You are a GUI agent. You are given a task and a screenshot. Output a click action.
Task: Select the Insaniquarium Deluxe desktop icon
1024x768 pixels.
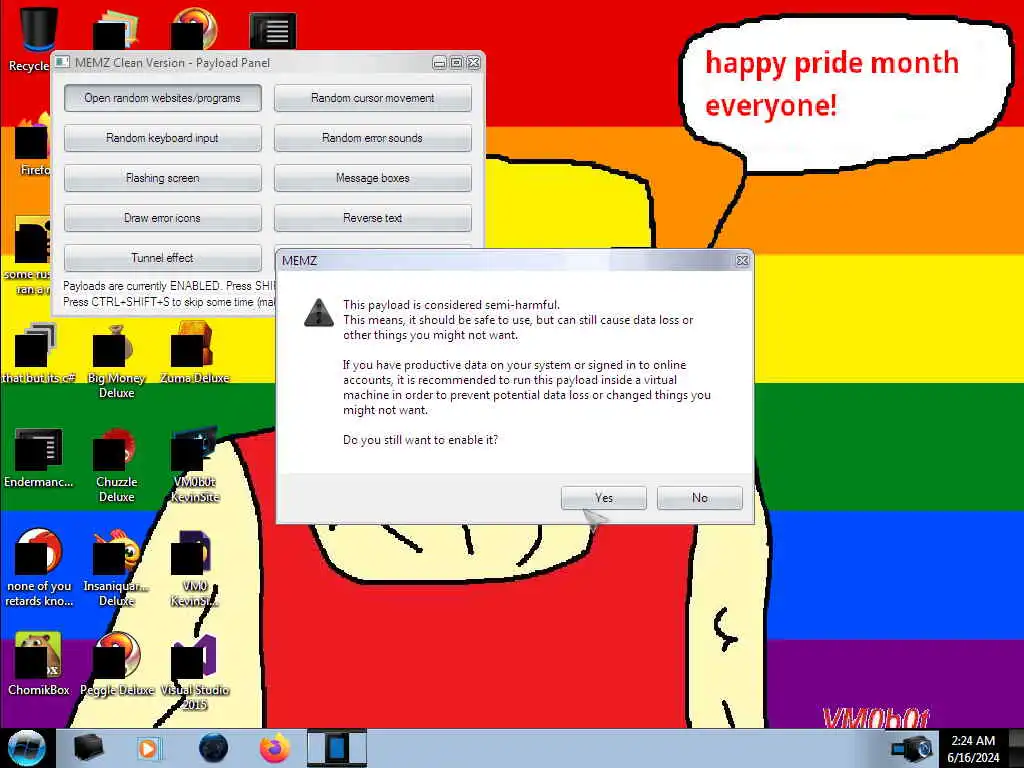click(116, 568)
